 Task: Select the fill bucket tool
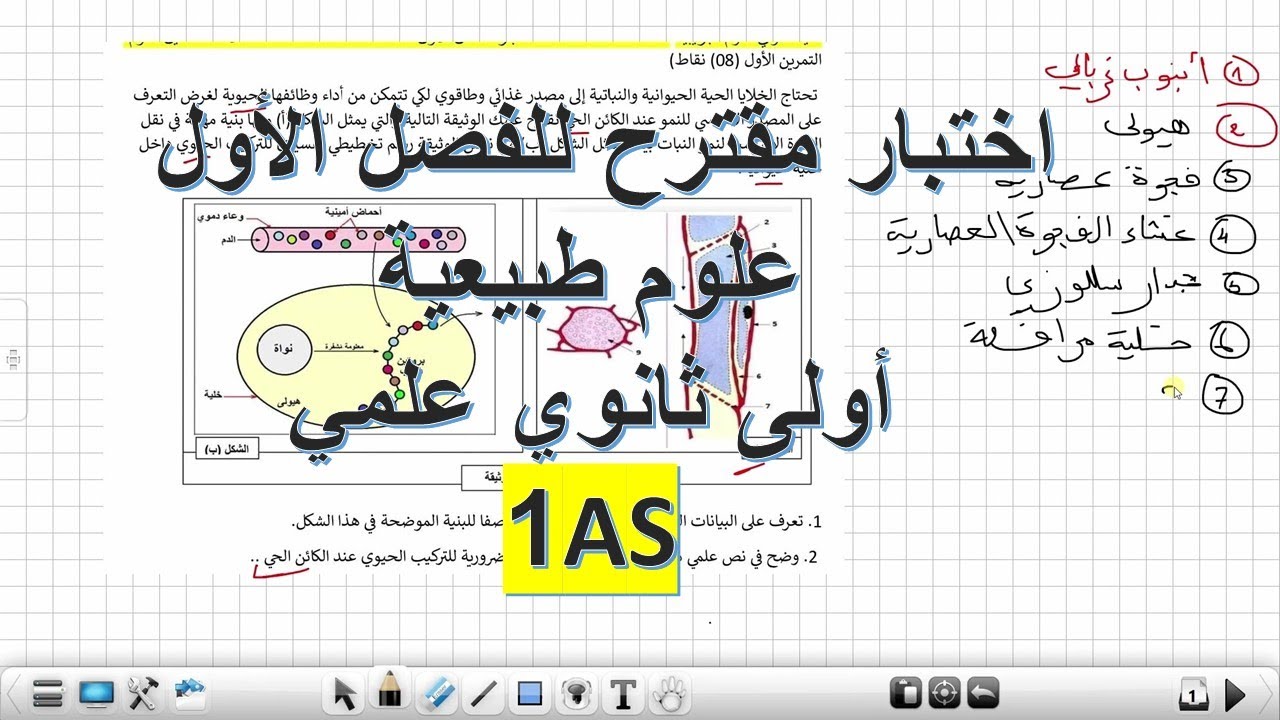pyautogui.click(x=576, y=693)
